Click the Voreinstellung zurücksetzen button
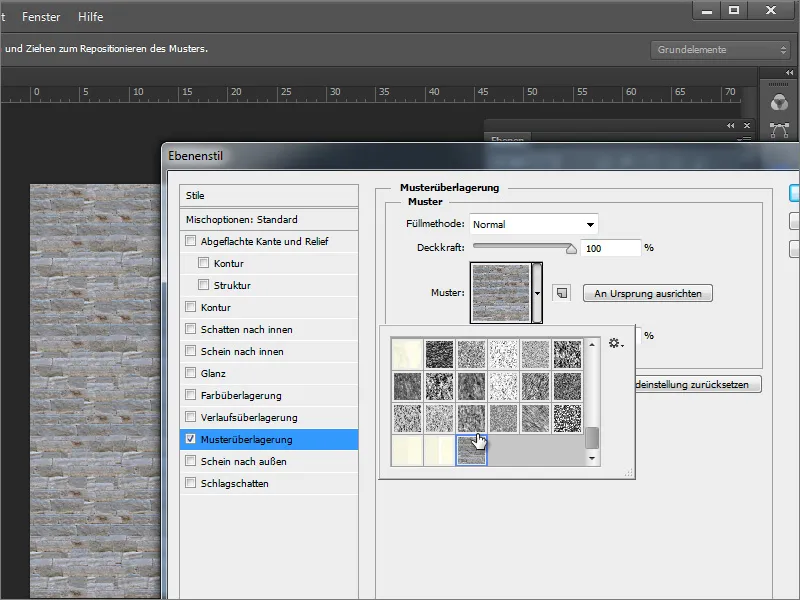This screenshot has height=600, width=800. coord(698,385)
